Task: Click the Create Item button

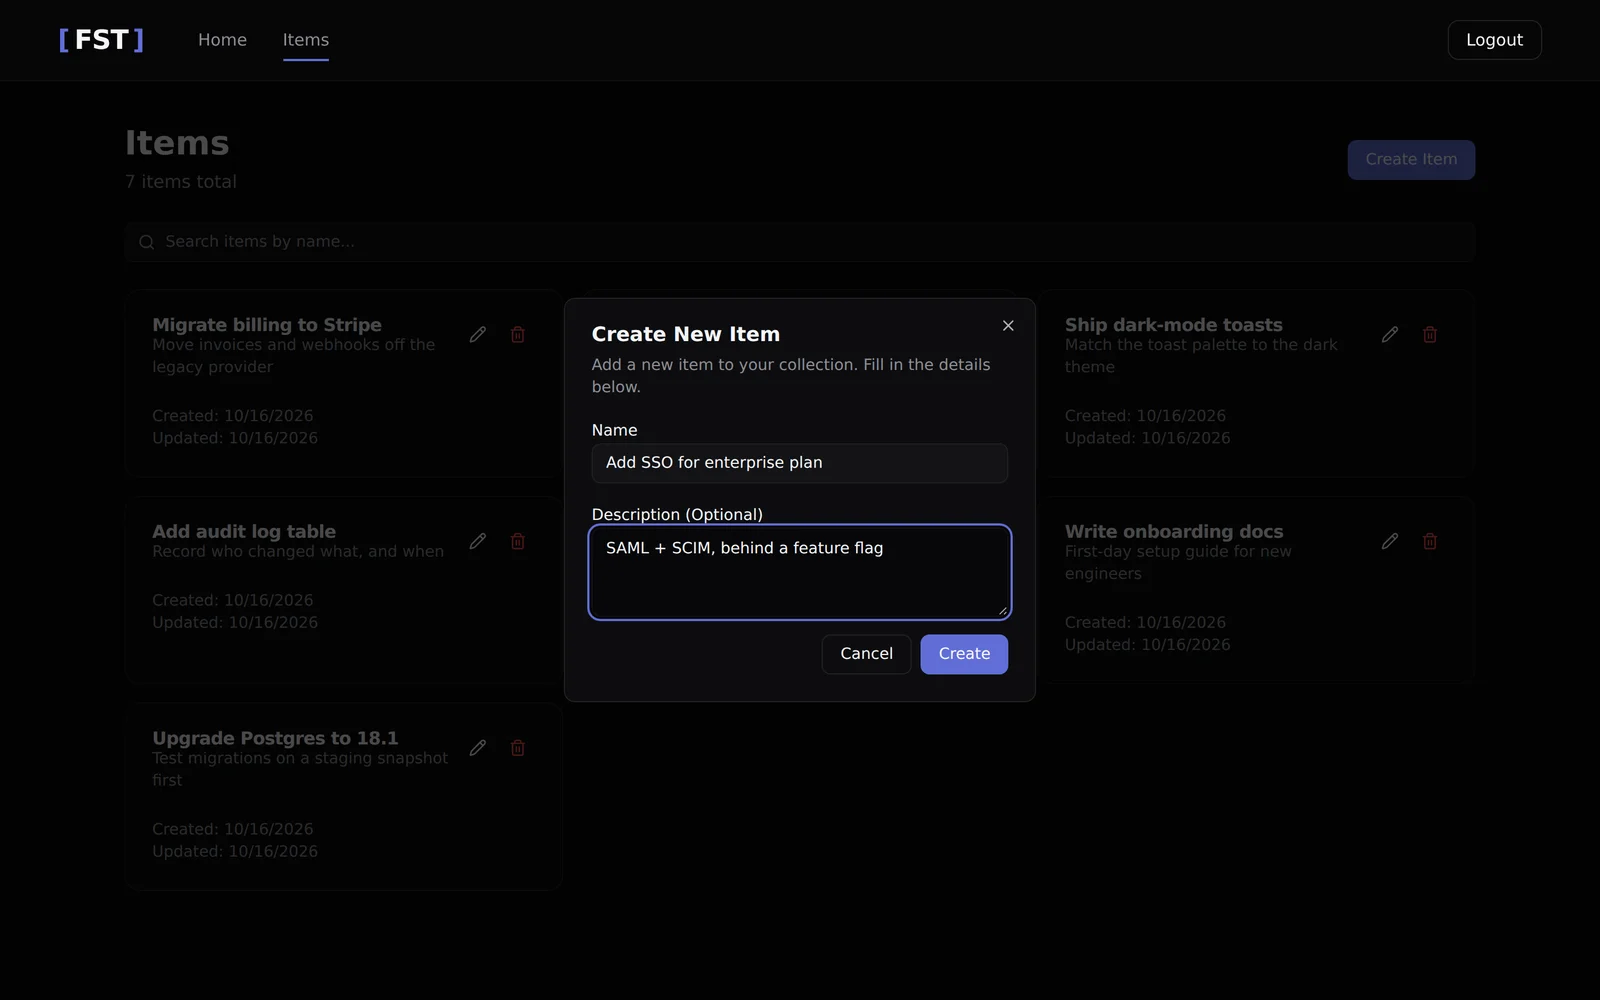Action: click(x=1411, y=160)
